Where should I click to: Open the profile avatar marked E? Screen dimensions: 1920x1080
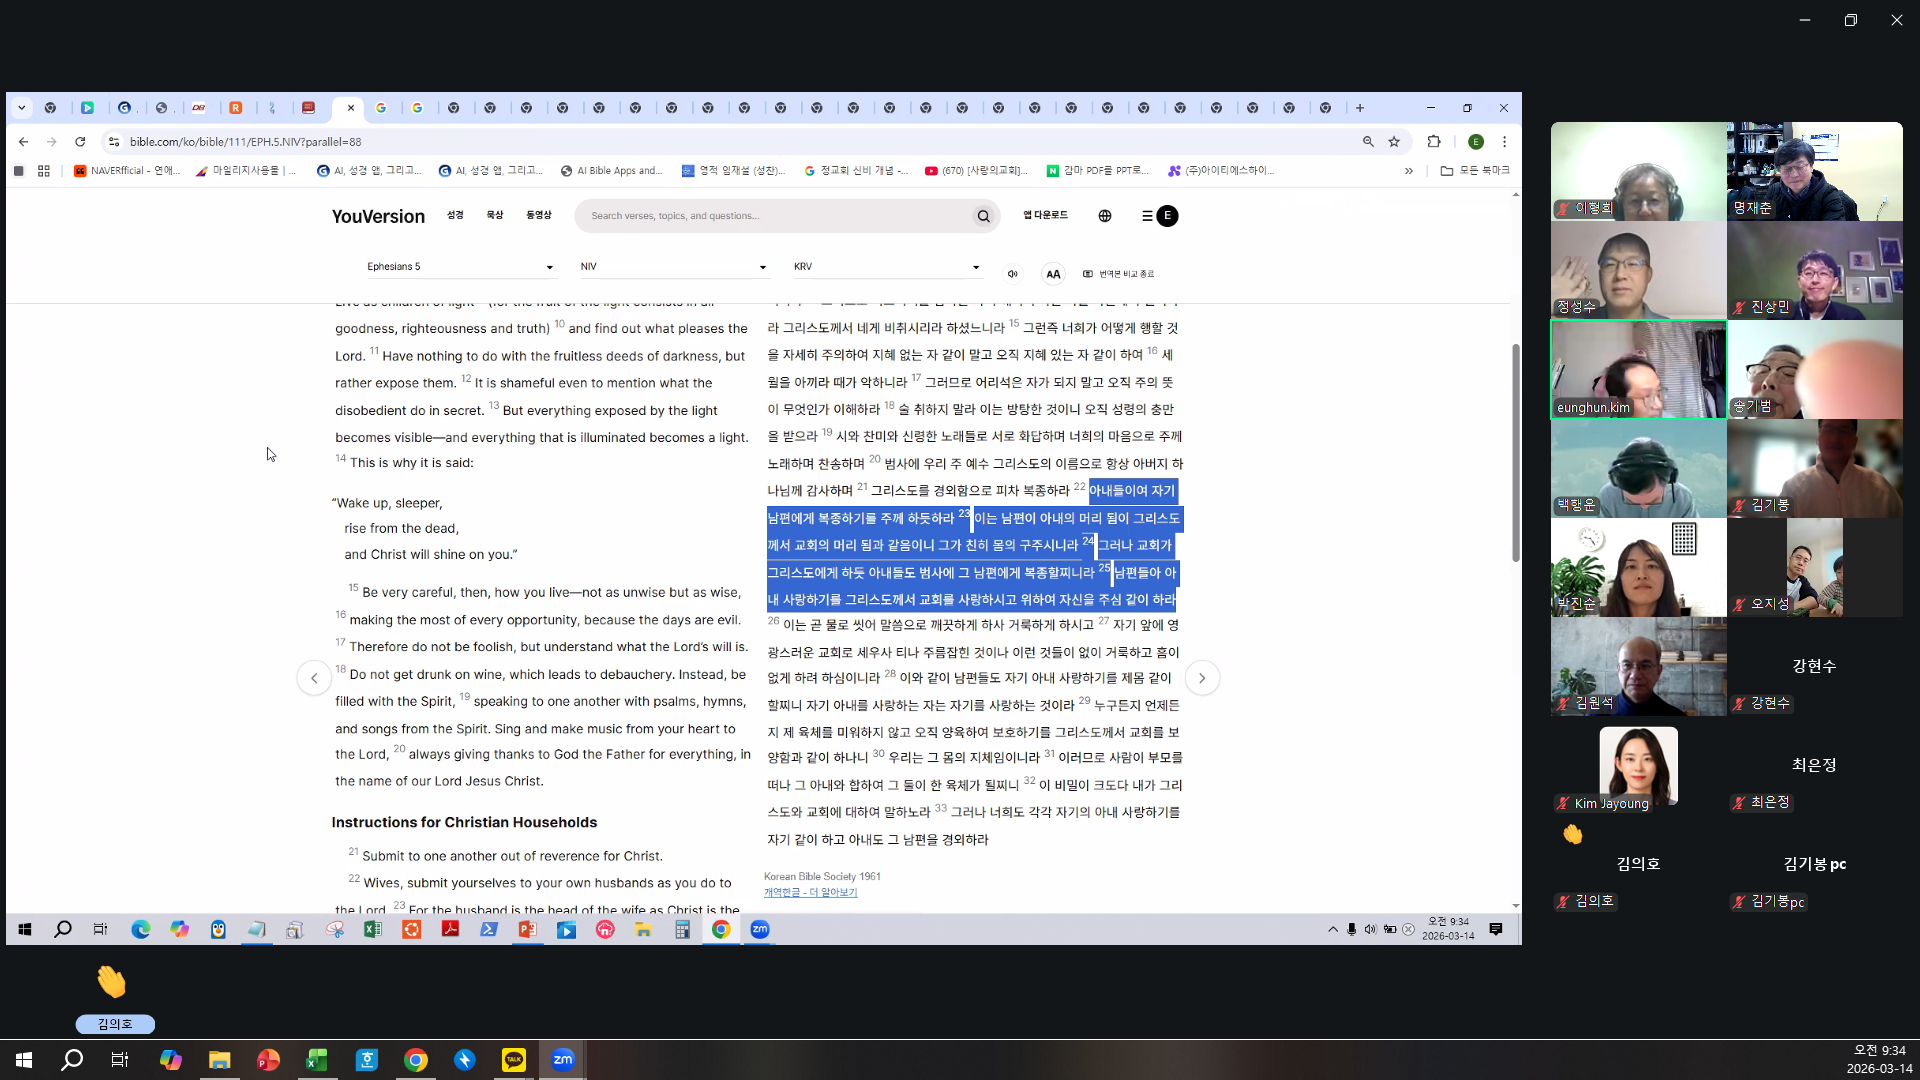point(1166,216)
